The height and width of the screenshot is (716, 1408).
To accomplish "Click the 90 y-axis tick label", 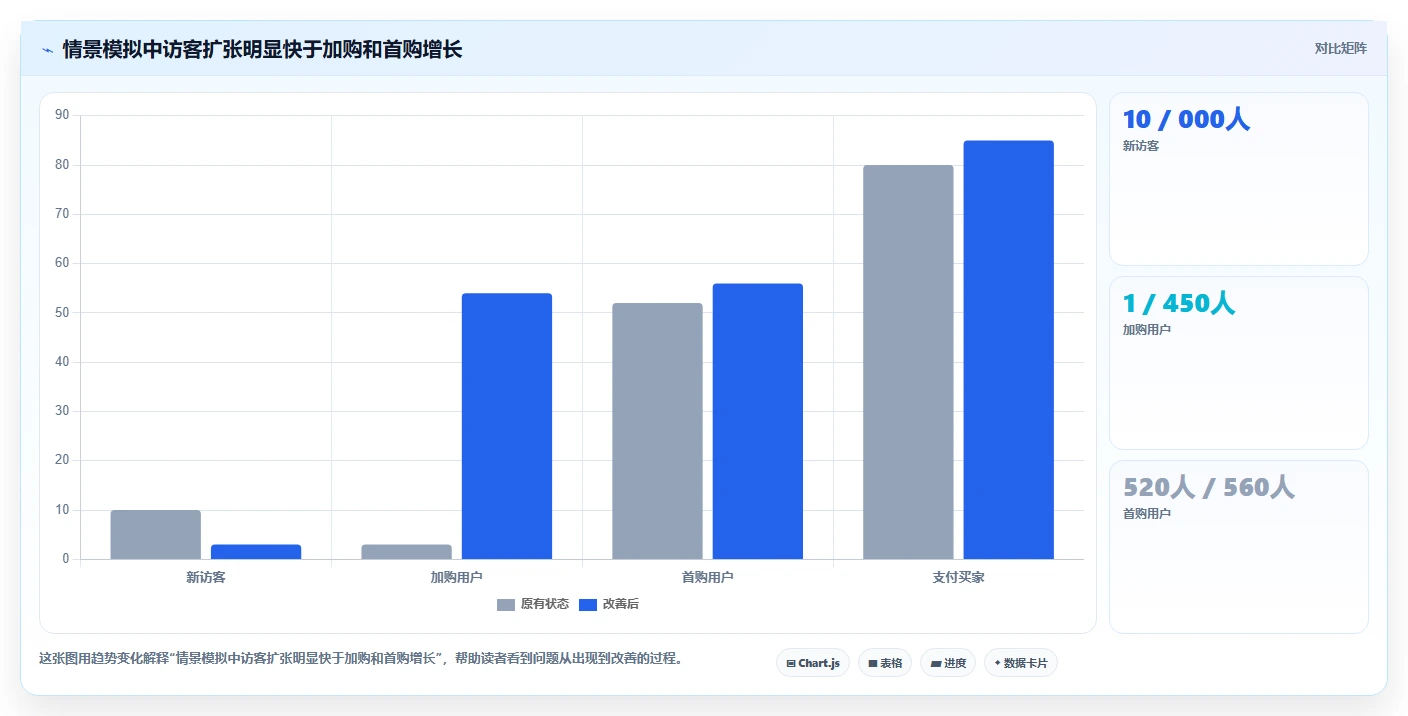I will coord(62,115).
